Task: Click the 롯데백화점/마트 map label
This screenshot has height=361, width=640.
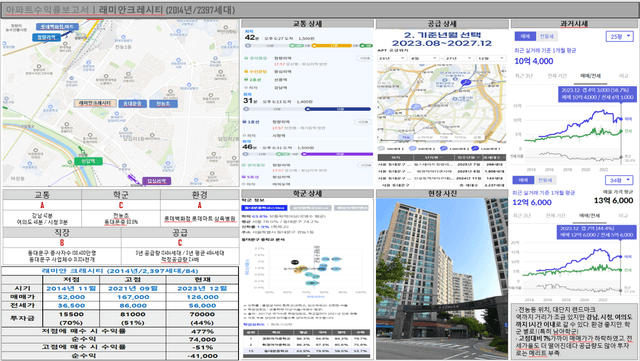Action: [x=57, y=27]
